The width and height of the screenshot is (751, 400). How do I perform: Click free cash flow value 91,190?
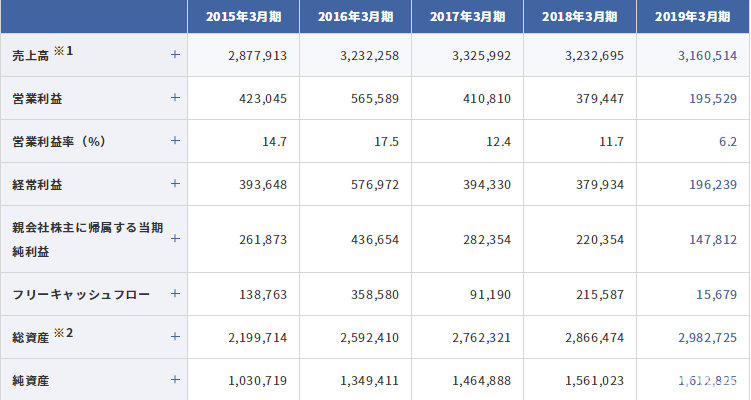pos(490,295)
